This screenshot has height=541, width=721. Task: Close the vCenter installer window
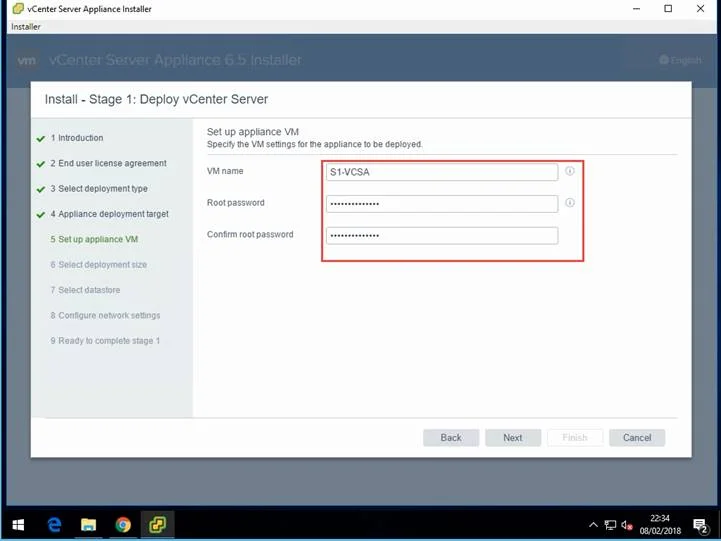[700, 9]
